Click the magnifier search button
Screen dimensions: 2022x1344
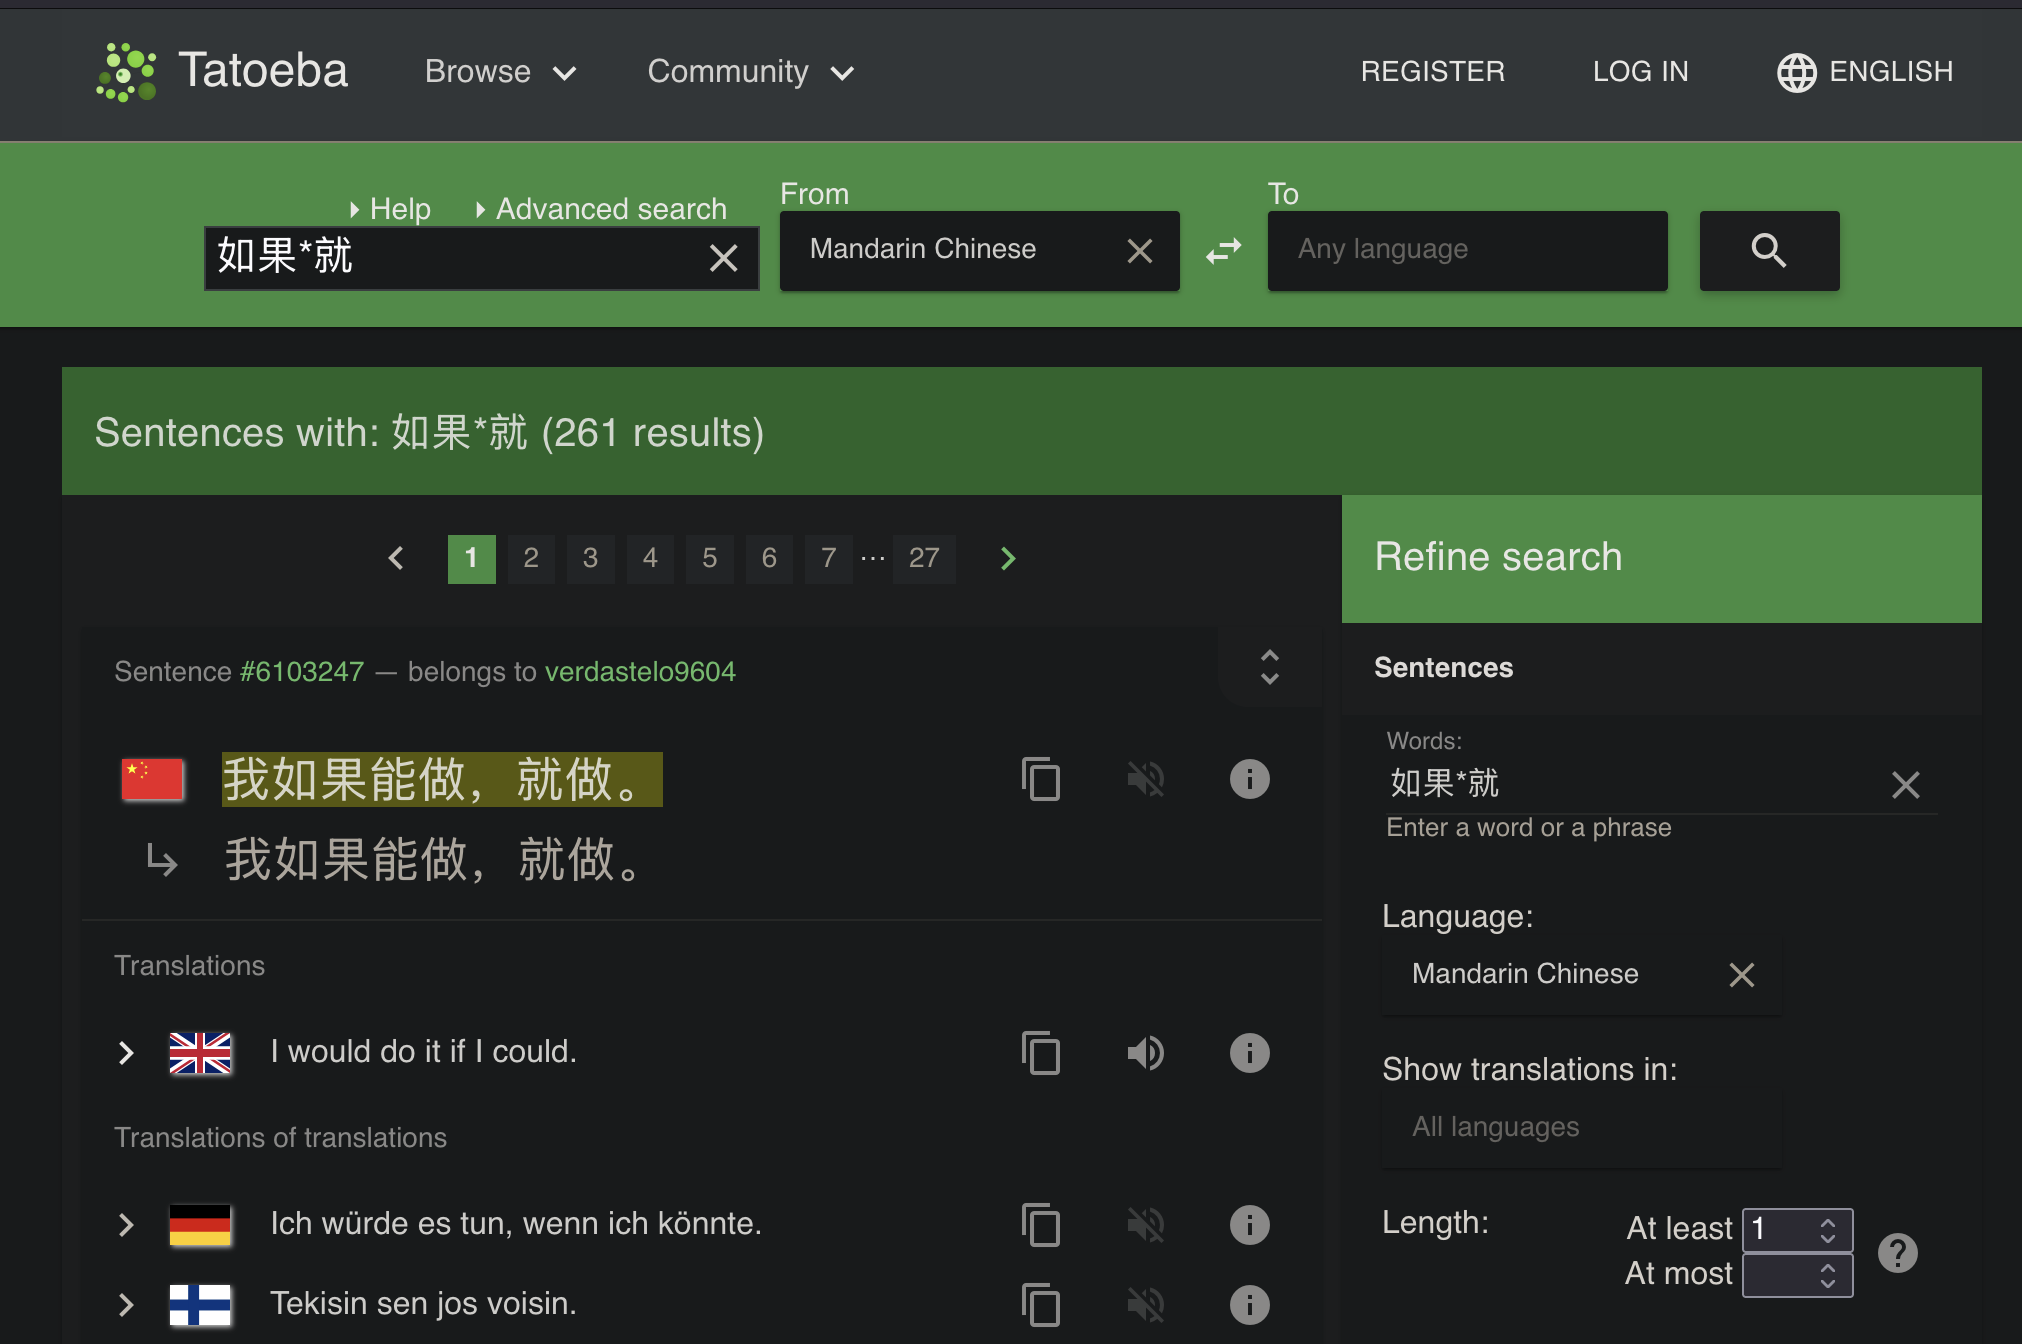point(1768,250)
